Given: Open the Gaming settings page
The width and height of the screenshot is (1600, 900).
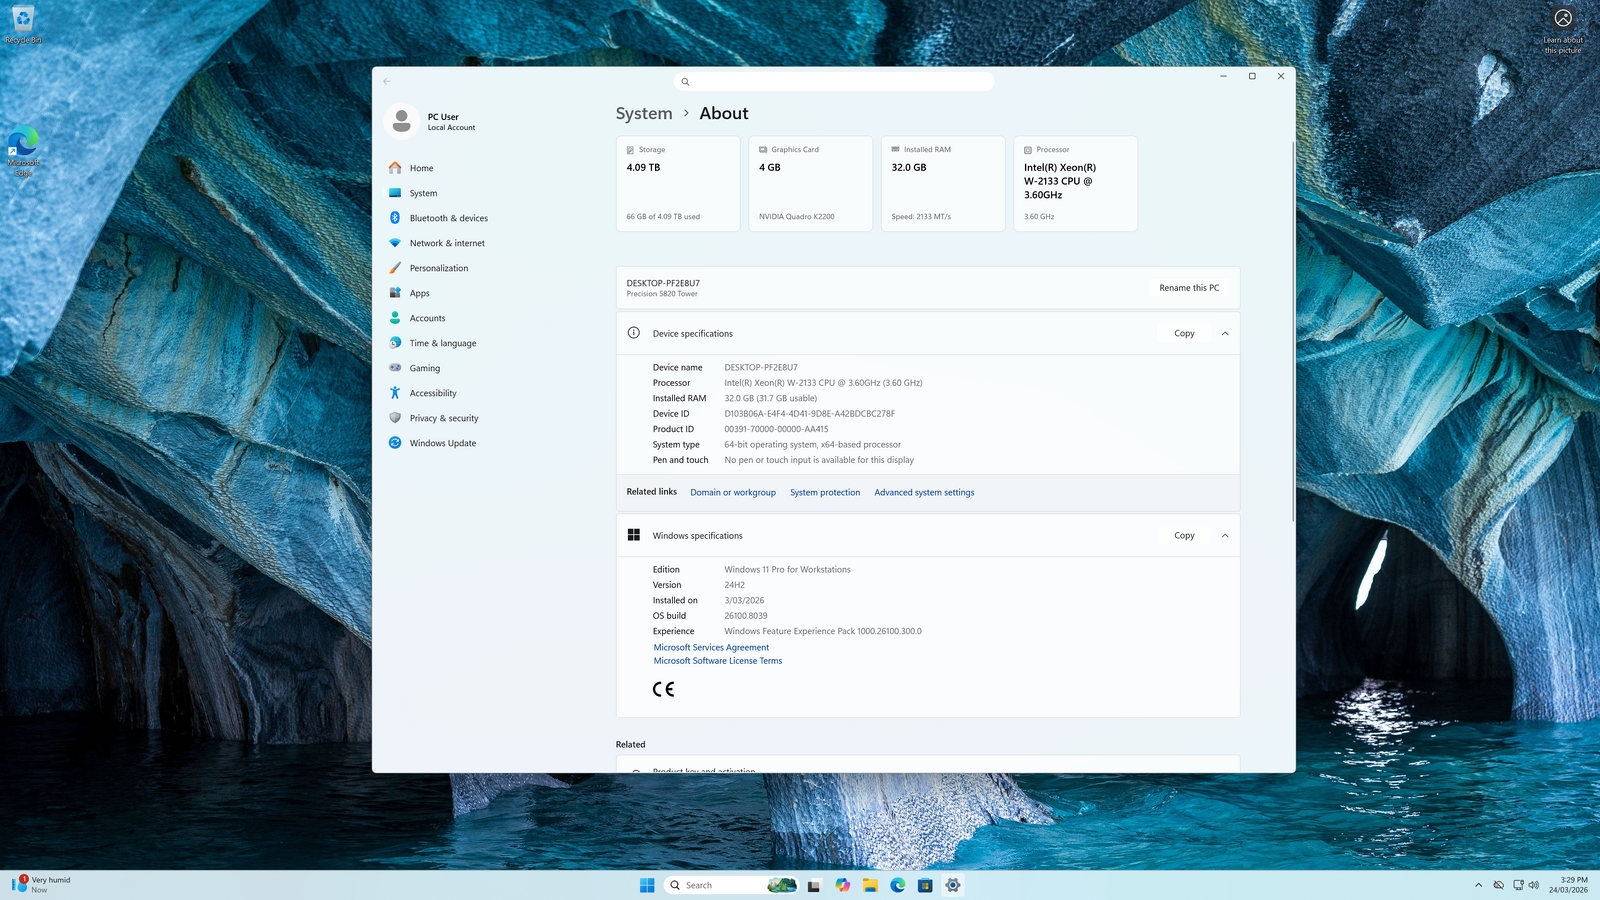Looking at the screenshot, I should (x=424, y=368).
